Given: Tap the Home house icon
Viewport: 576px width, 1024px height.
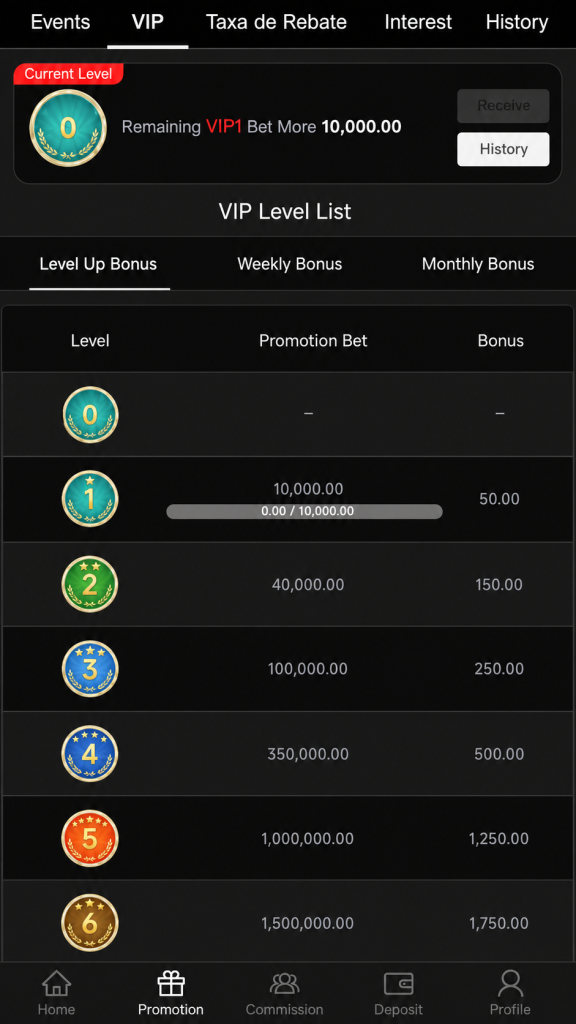Looking at the screenshot, I should (x=56, y=984).
